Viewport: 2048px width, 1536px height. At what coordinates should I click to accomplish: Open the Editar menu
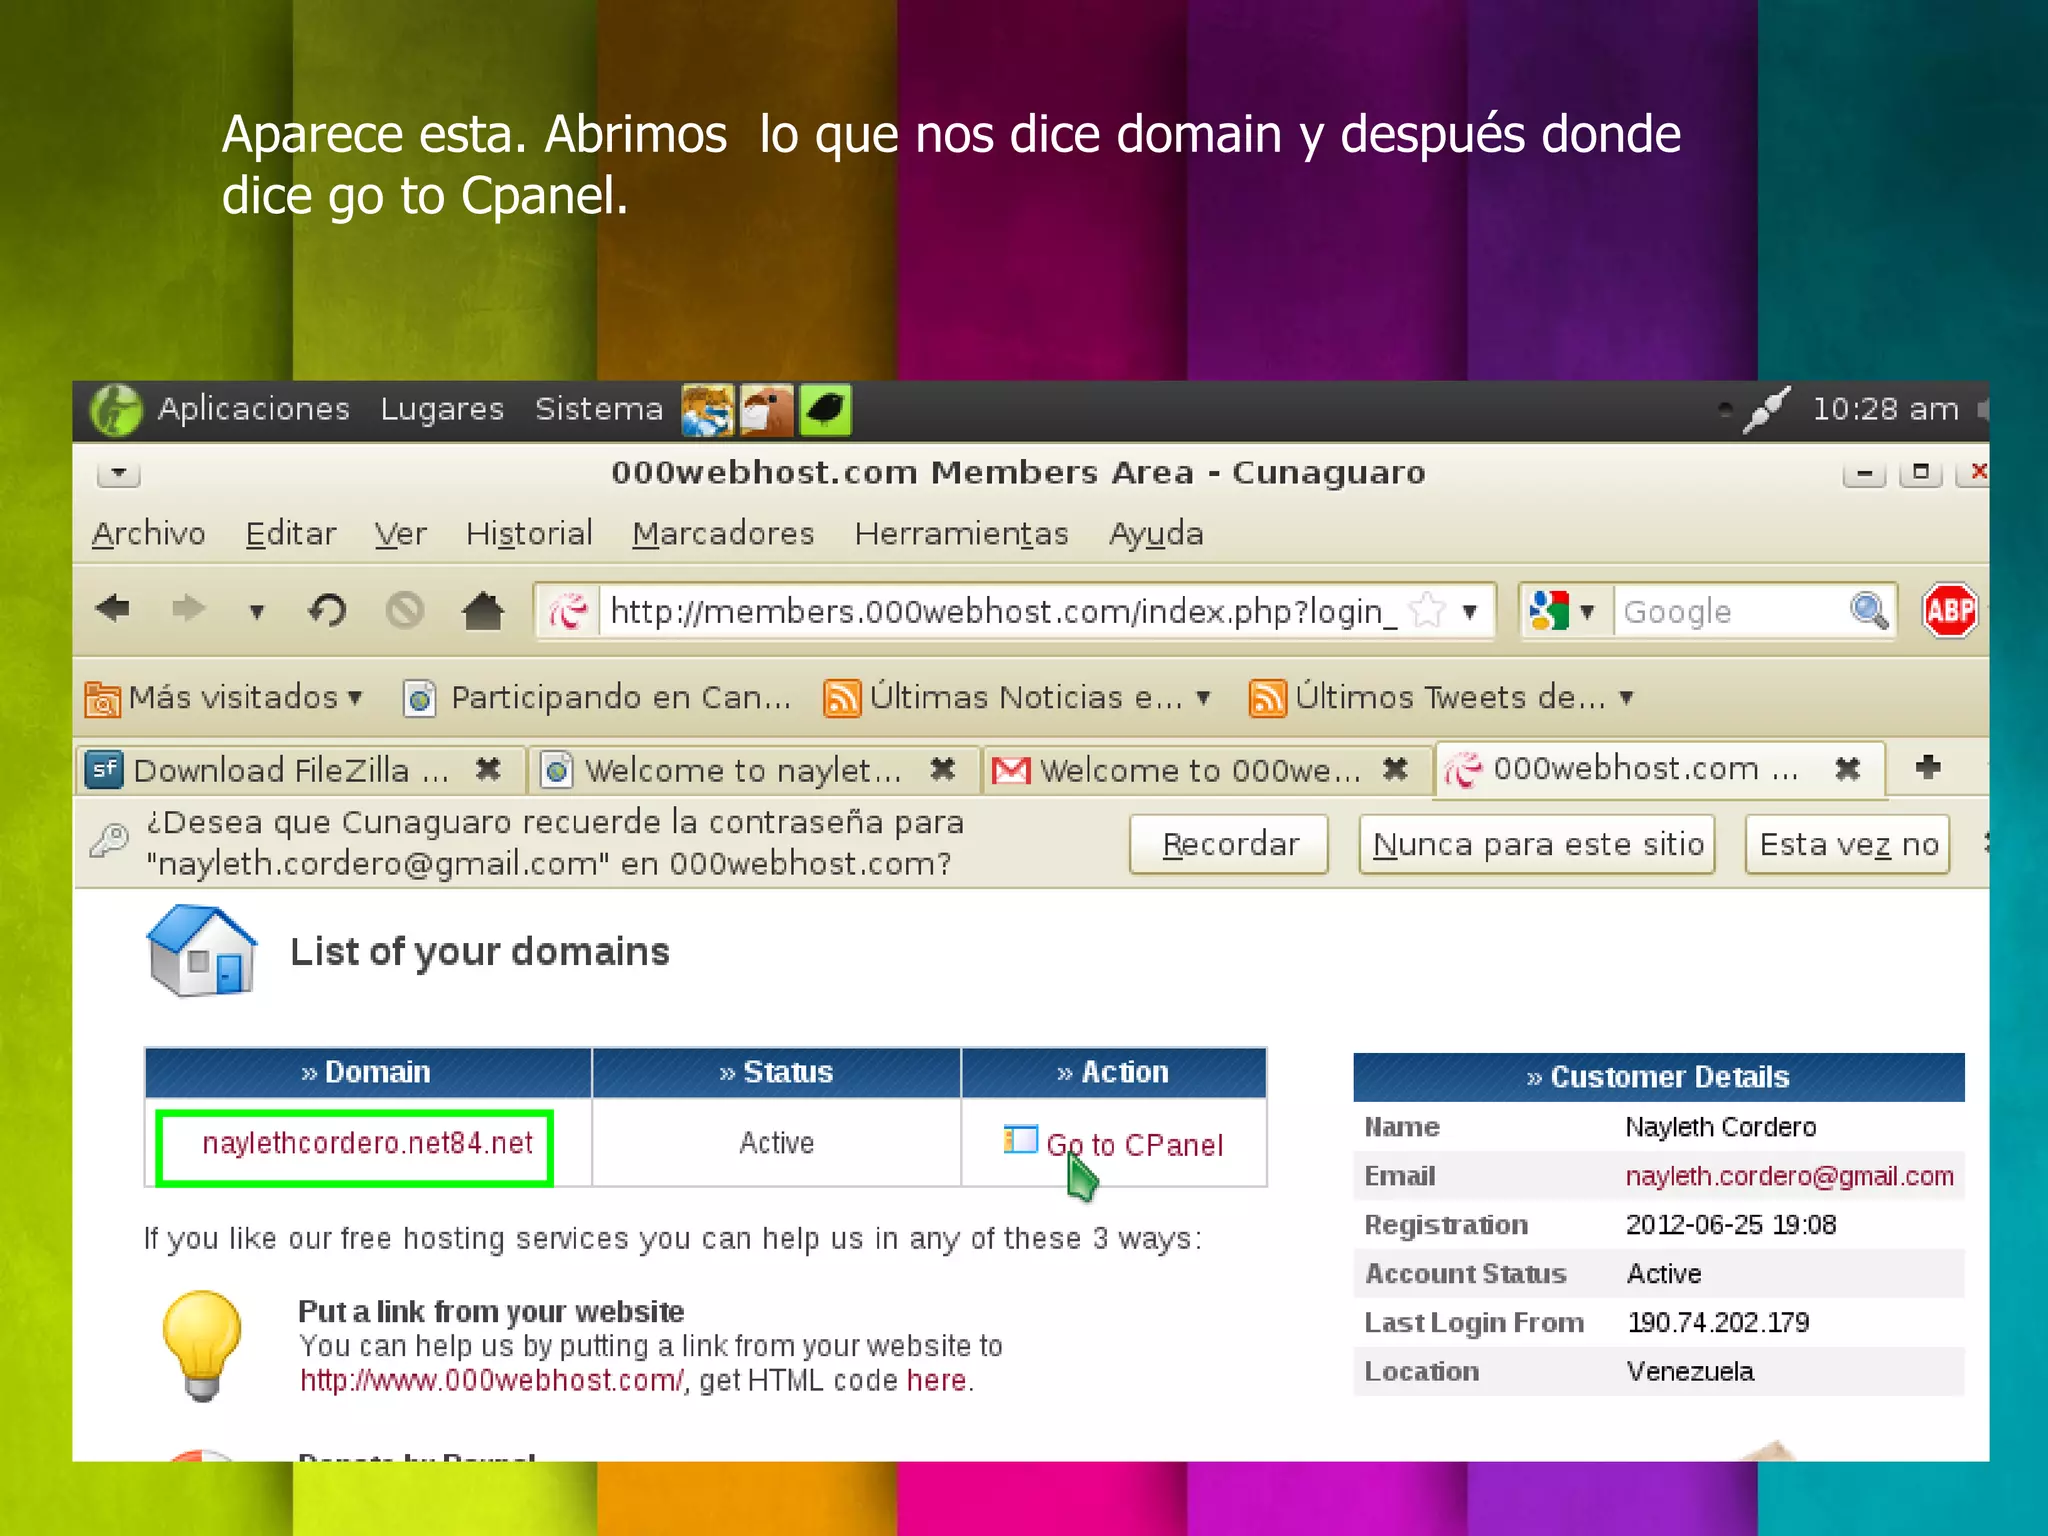(x=291, y=534)
